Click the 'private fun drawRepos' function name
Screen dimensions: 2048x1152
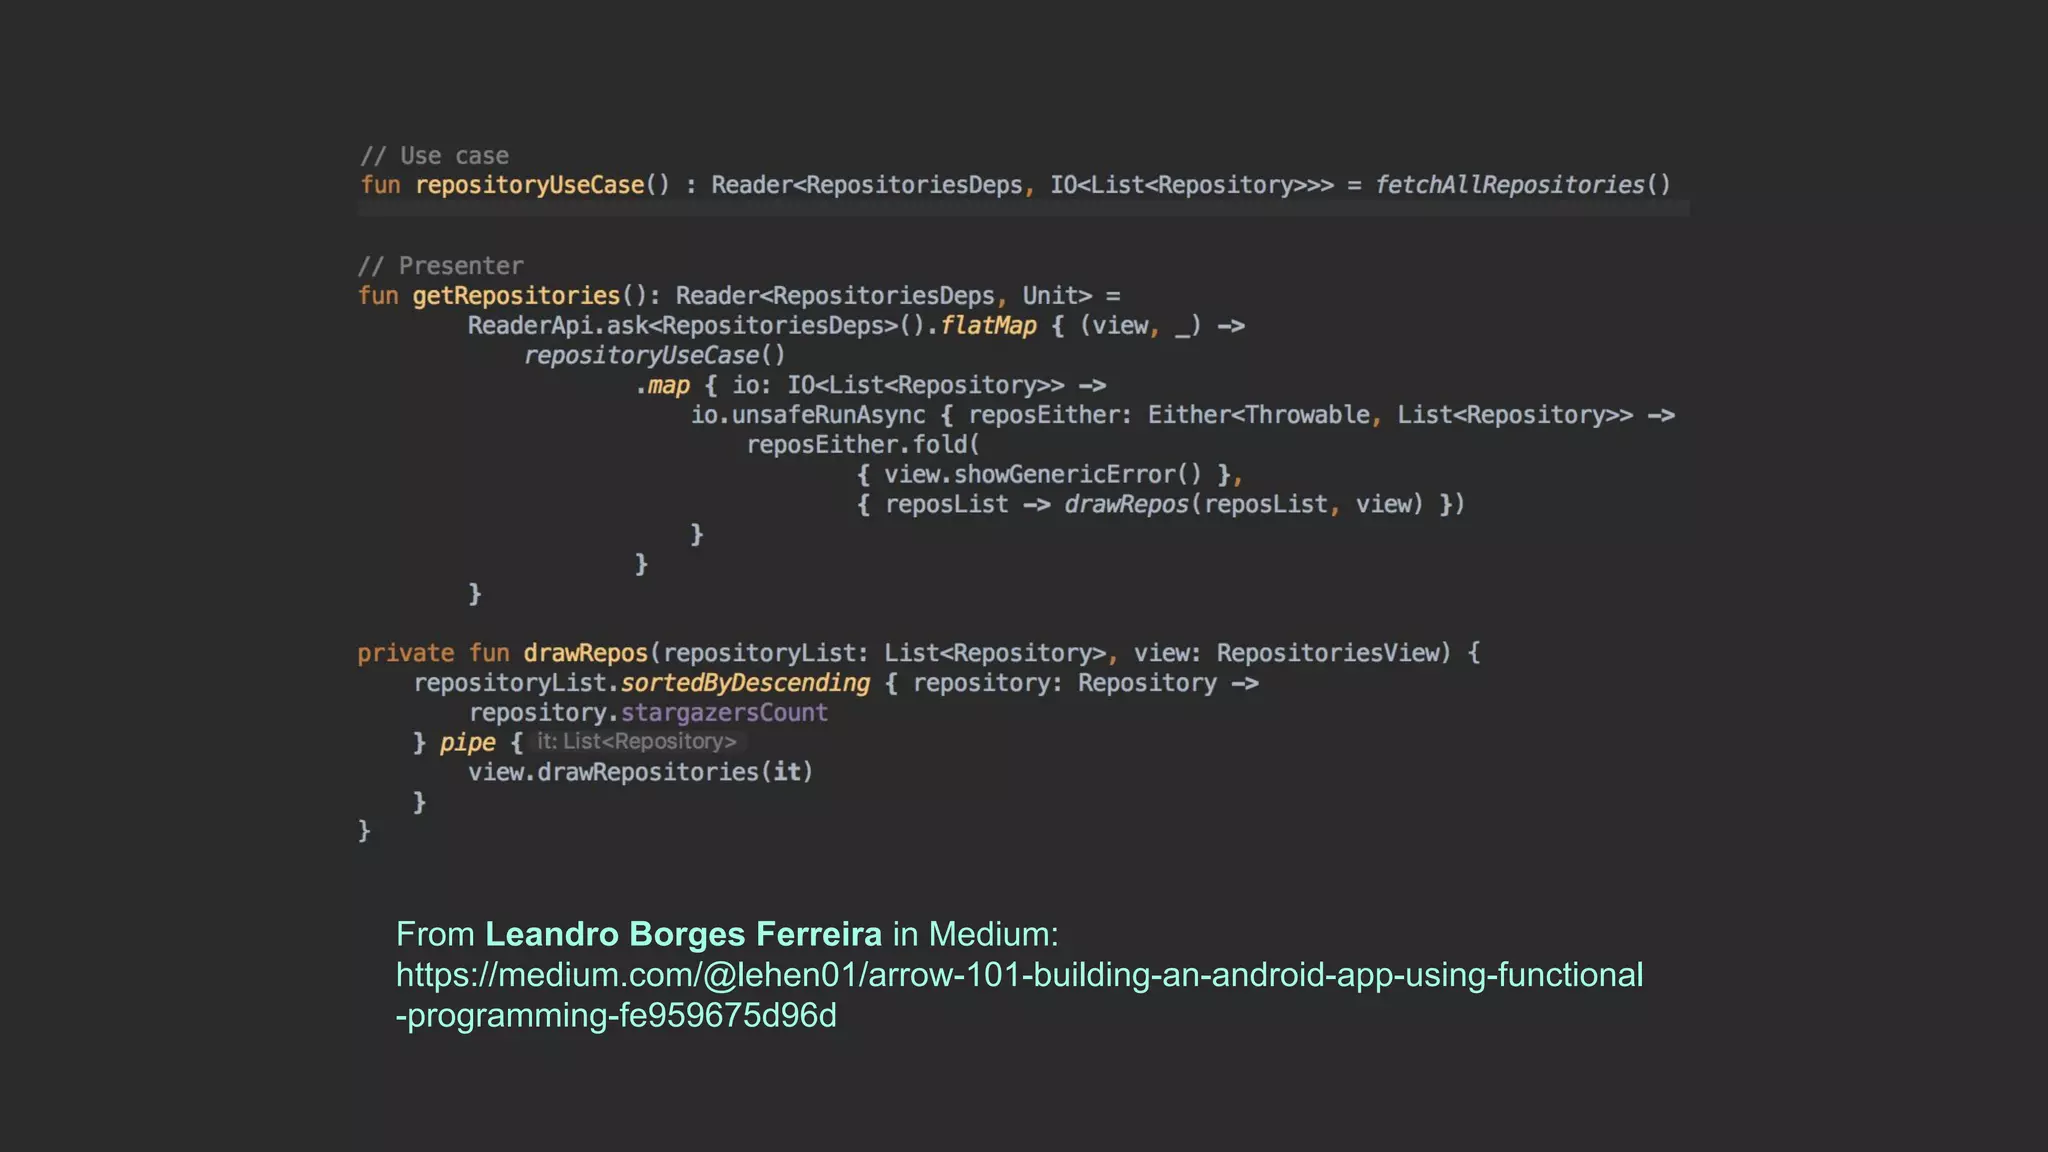tap(586, 653)
